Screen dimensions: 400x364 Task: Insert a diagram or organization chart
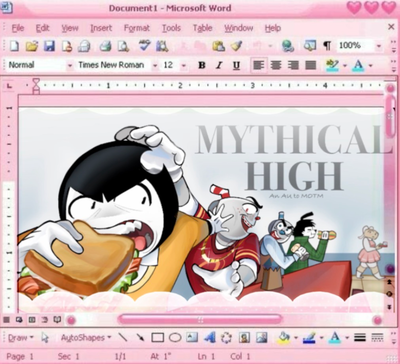(227, 338)
